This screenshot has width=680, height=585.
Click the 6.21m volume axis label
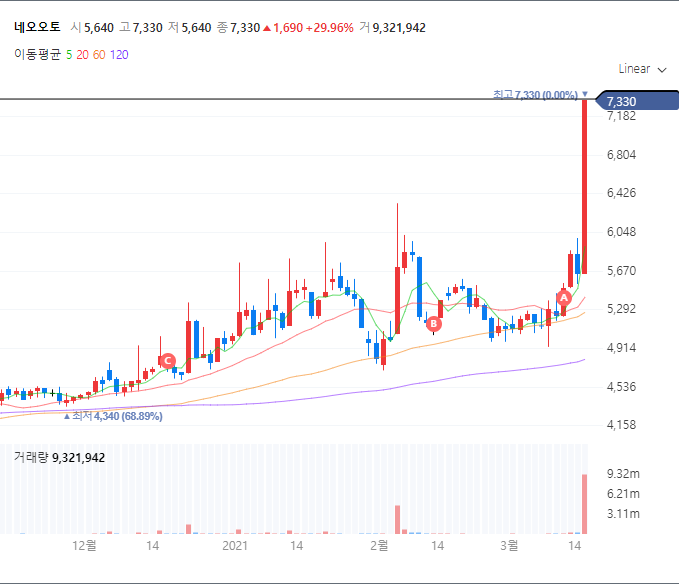623,494
